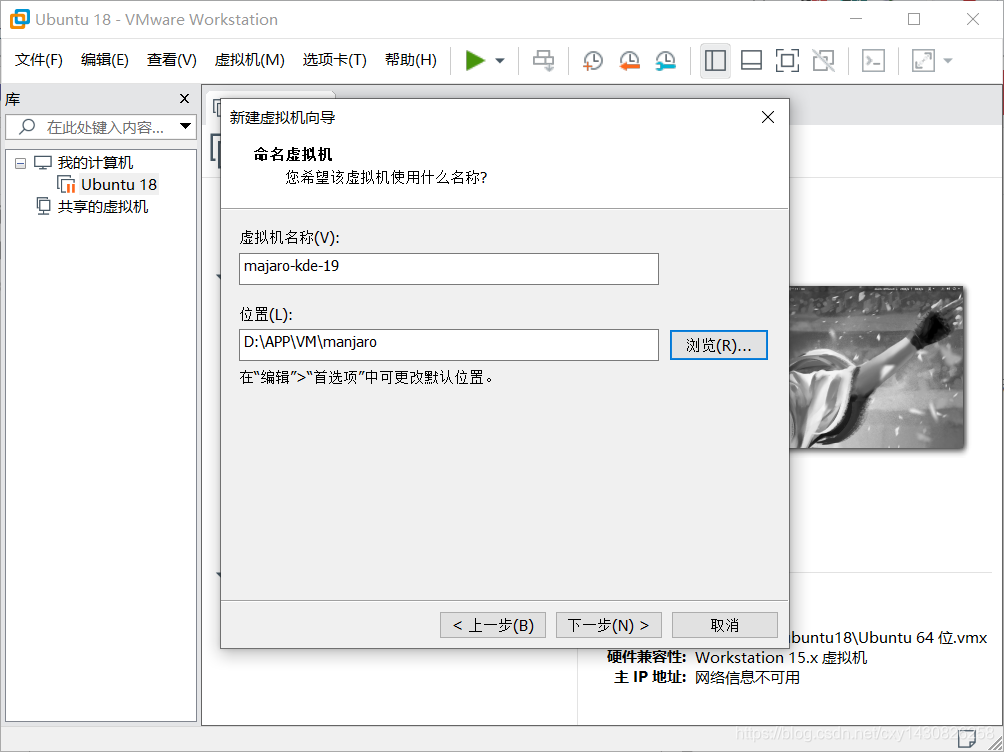This screenshot has width=1004, height=752.
Task: Click the 网络信息不可用 text
Action: 747,678
